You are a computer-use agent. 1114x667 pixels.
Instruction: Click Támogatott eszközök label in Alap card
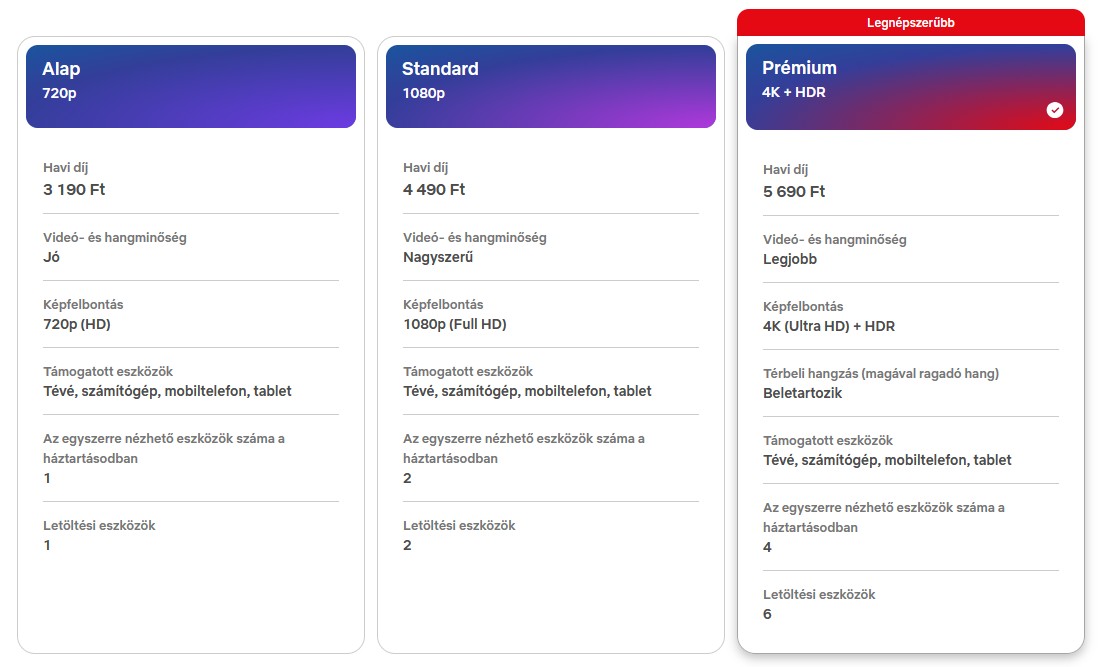108,371
